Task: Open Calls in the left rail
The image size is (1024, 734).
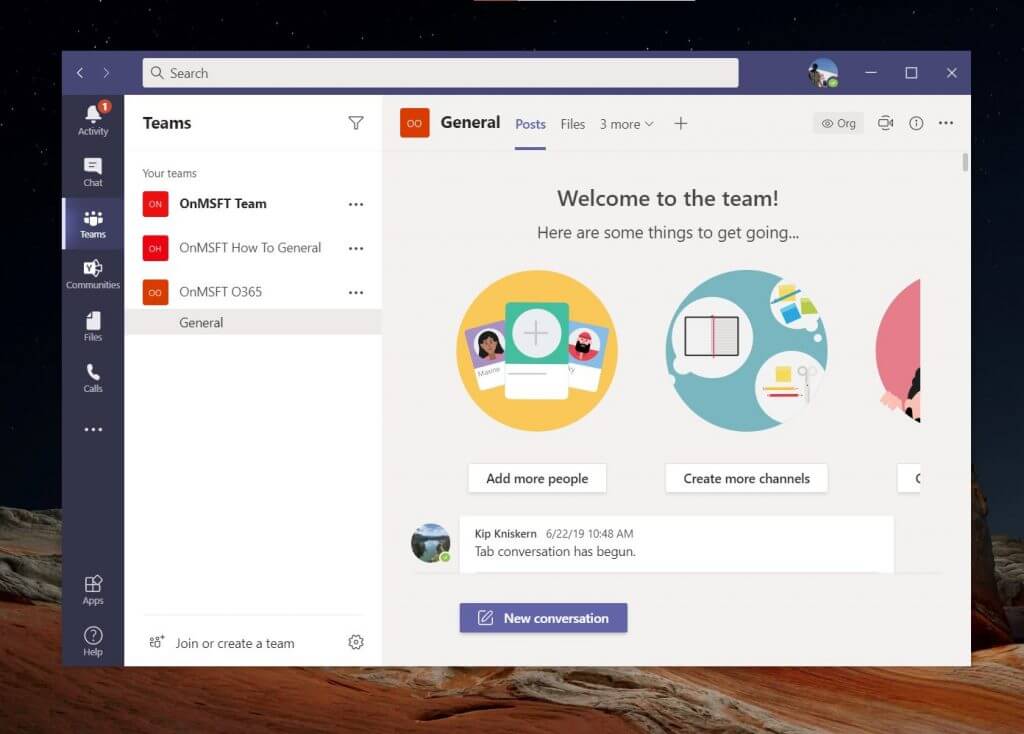Action: coord(93,378)
